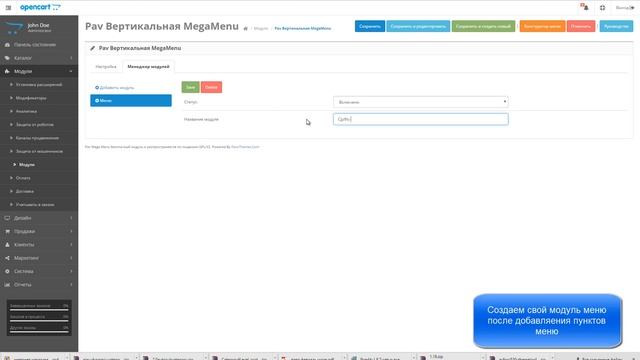The height and width of the screenshot is (360, 640).
Task: Click the Reports chart sidebar icon
Action: [7, 284]
